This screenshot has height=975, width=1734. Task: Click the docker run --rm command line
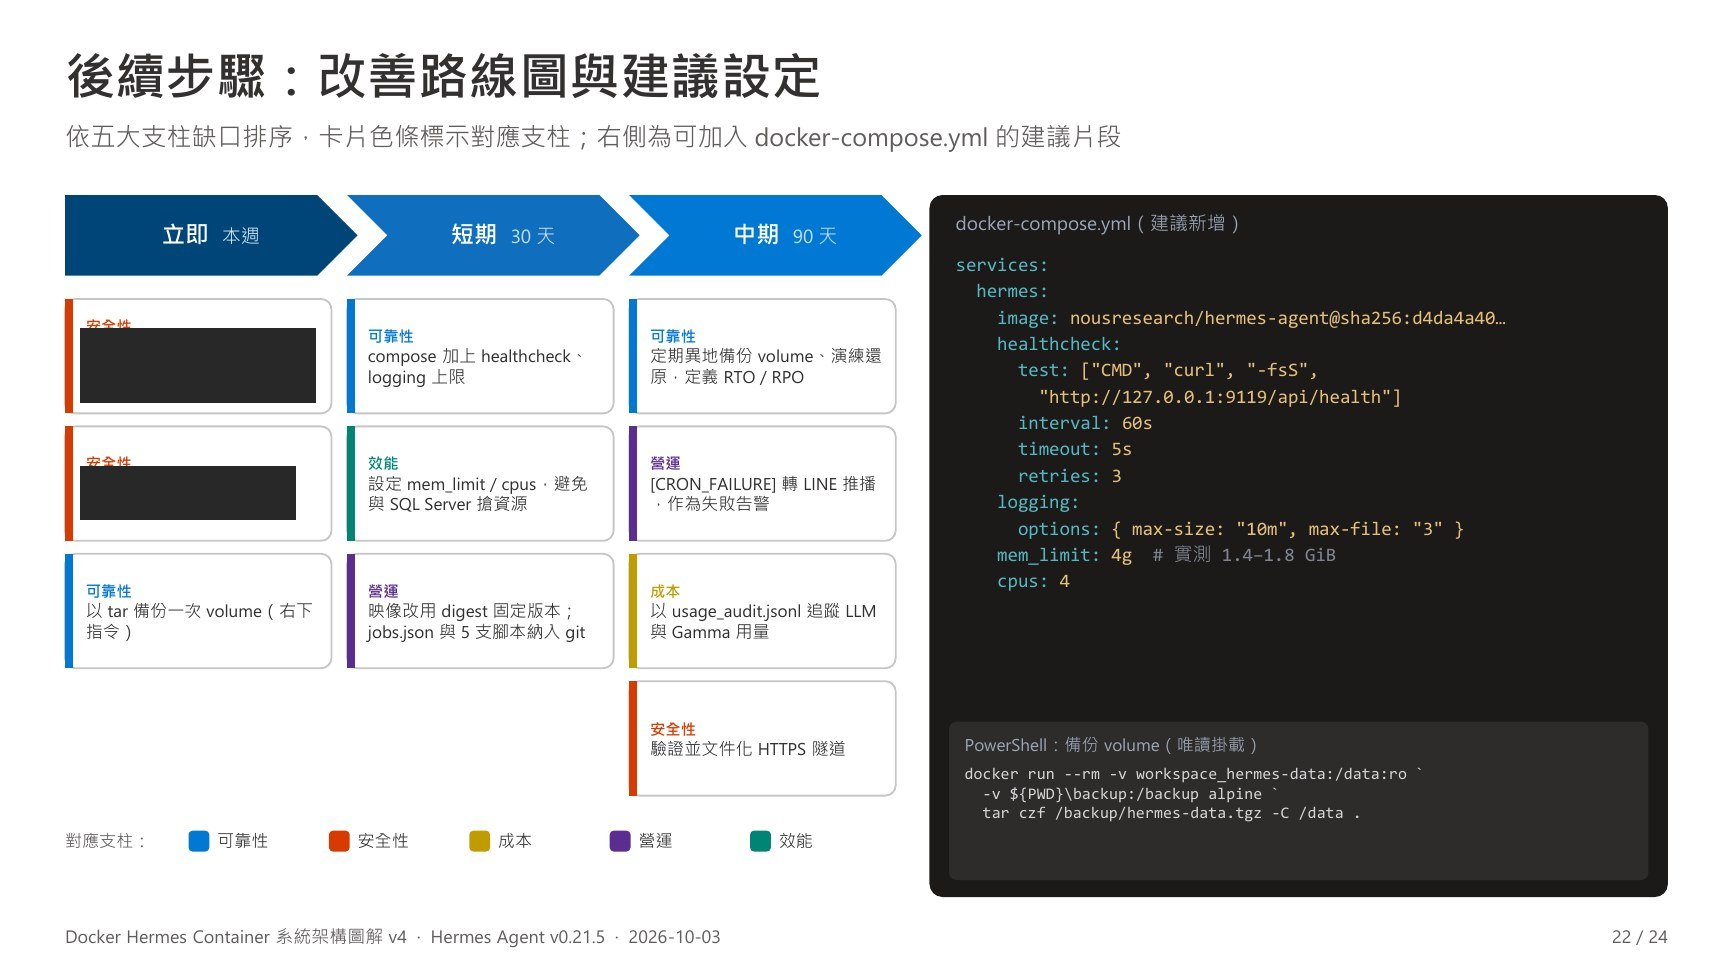pos(1194,774)
